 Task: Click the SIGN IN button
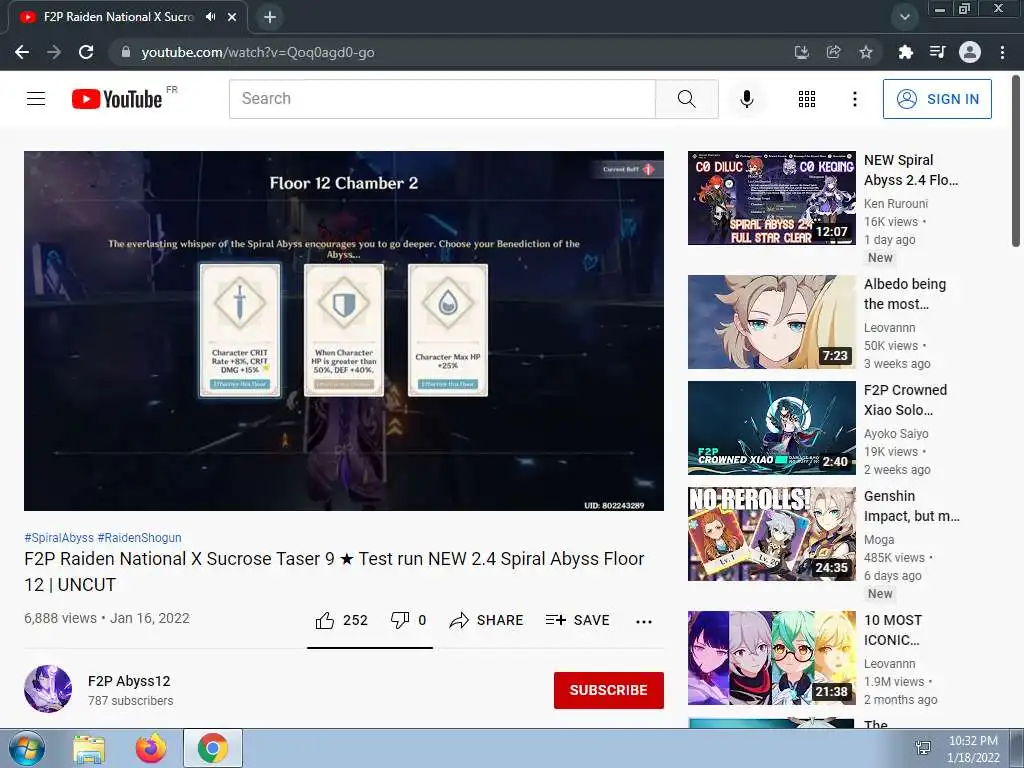tap(937, 99)
